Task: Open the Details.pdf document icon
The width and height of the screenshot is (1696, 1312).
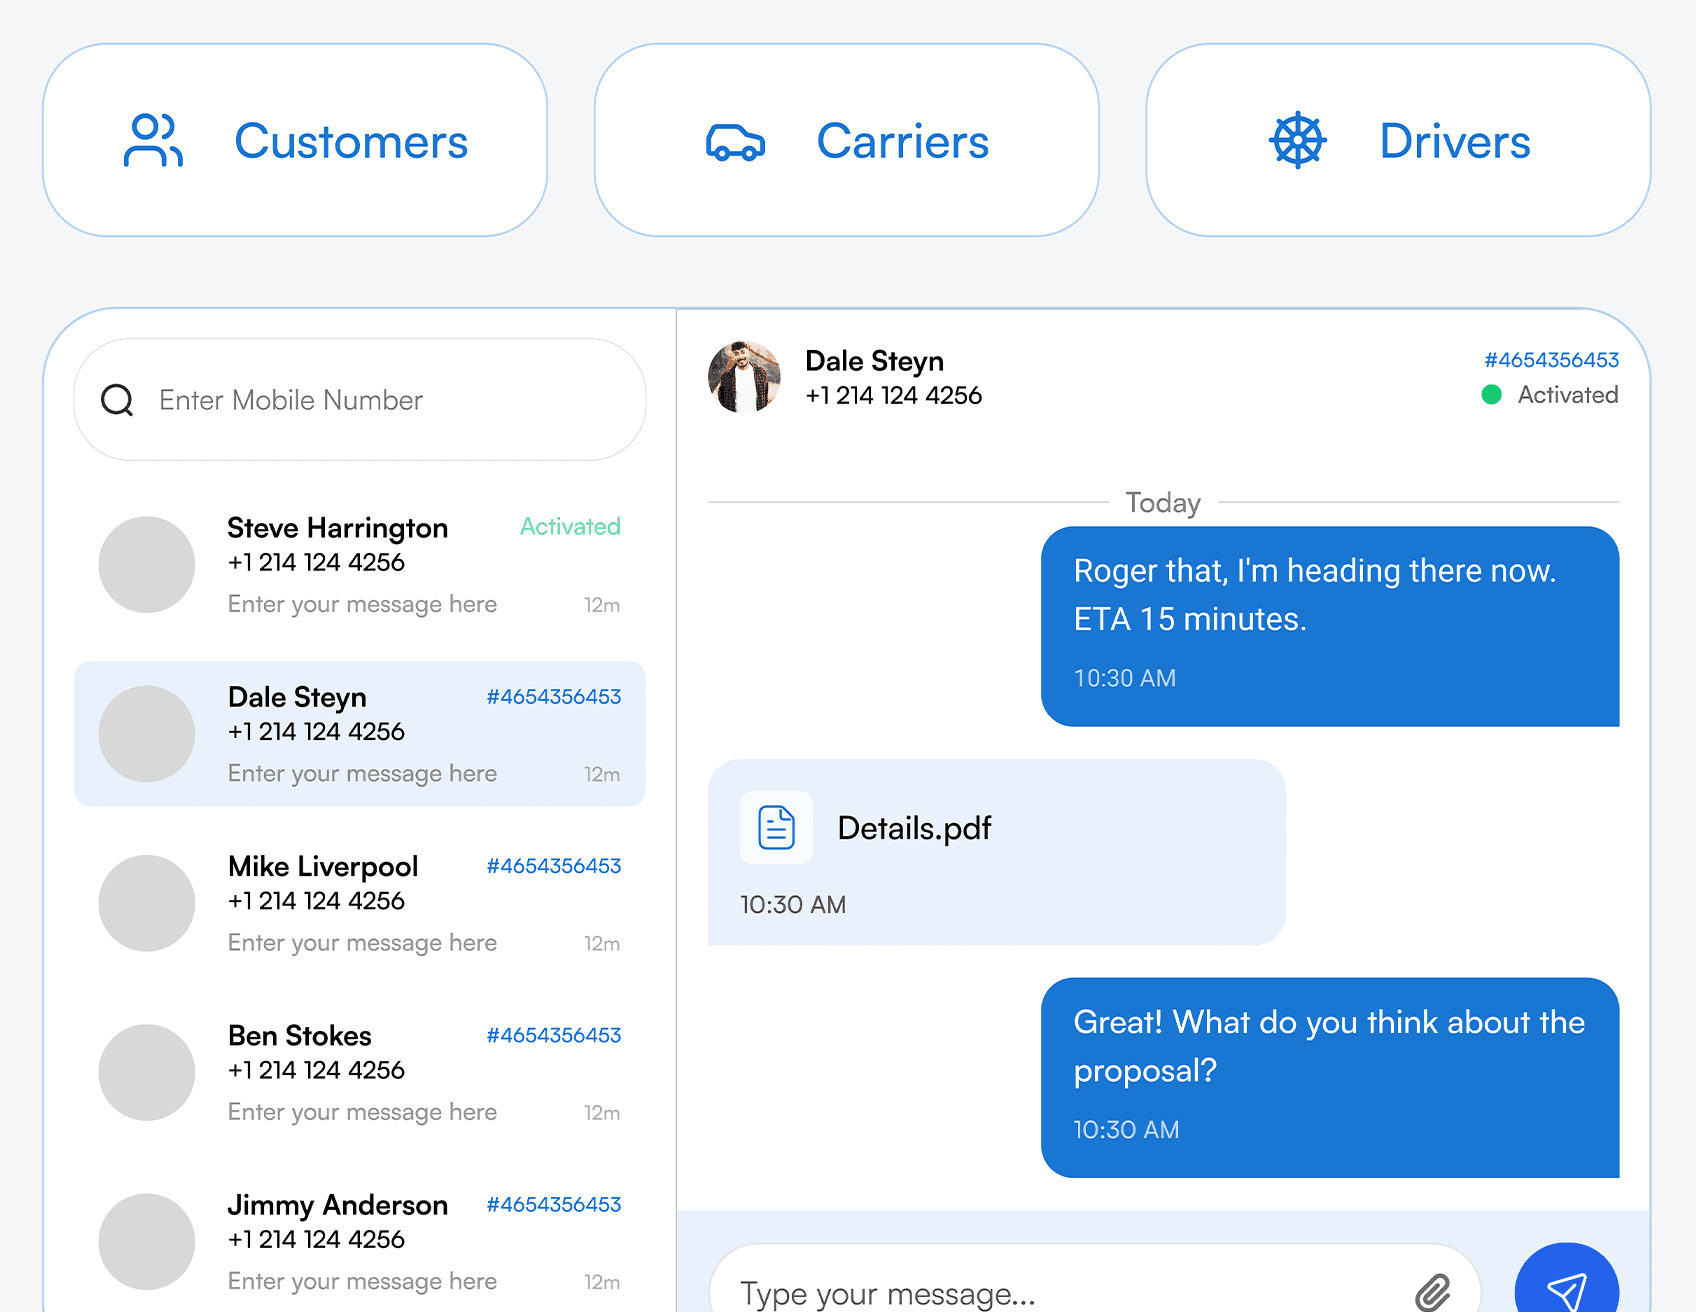Action: (x=777, y=827)
